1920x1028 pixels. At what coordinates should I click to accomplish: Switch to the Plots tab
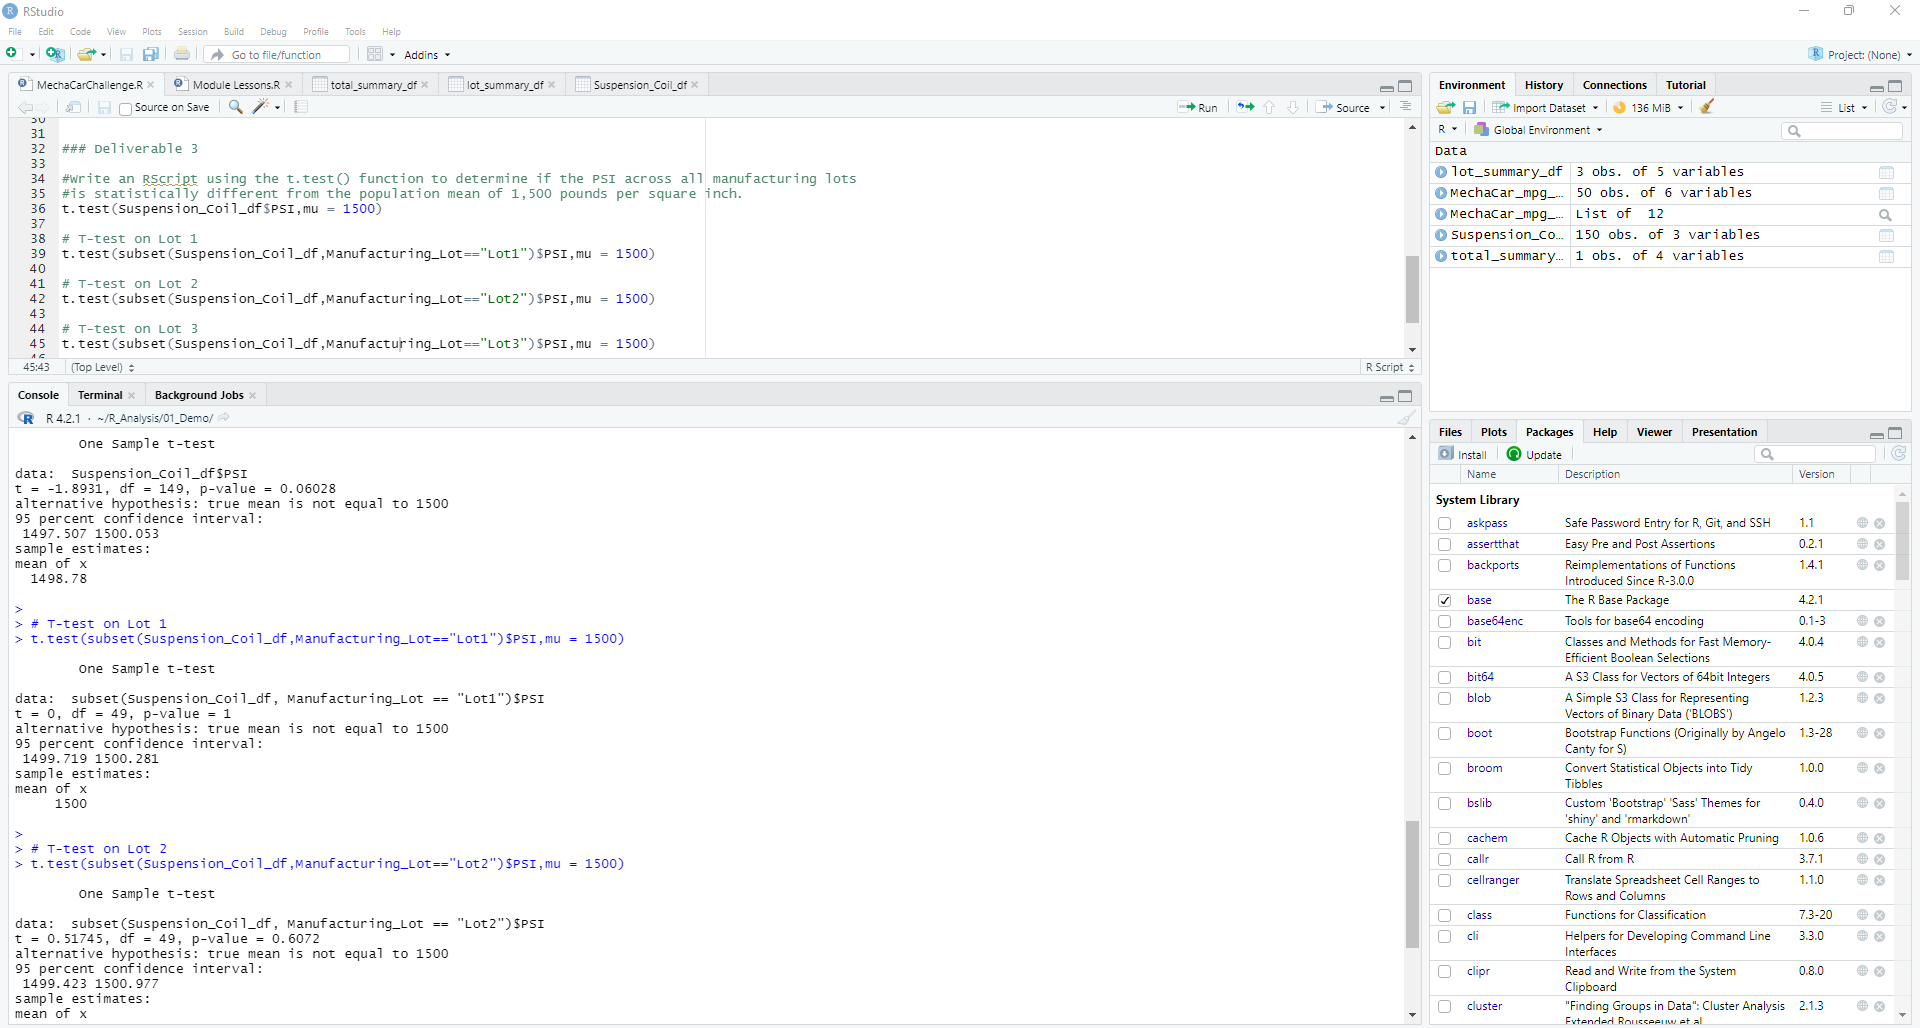(1493, 432)
